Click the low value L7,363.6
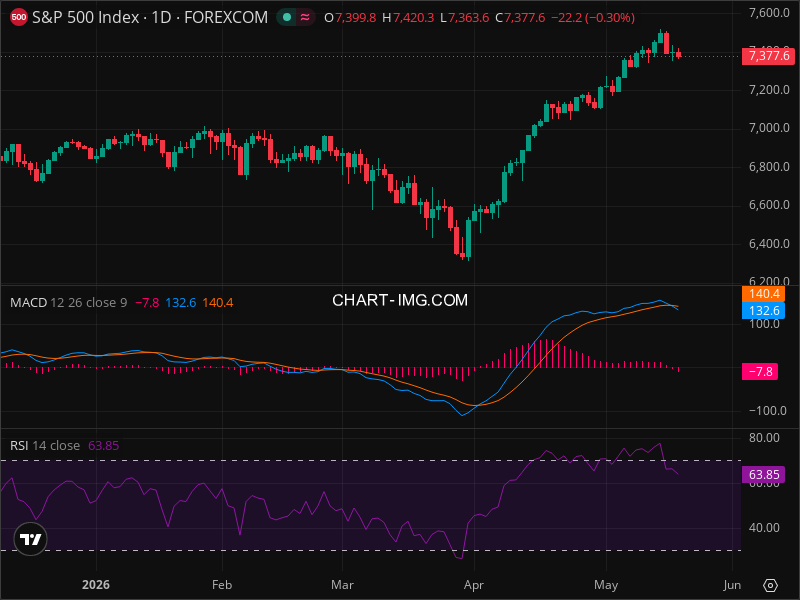Viewport: 800px width, 600px height. (464, 18)
